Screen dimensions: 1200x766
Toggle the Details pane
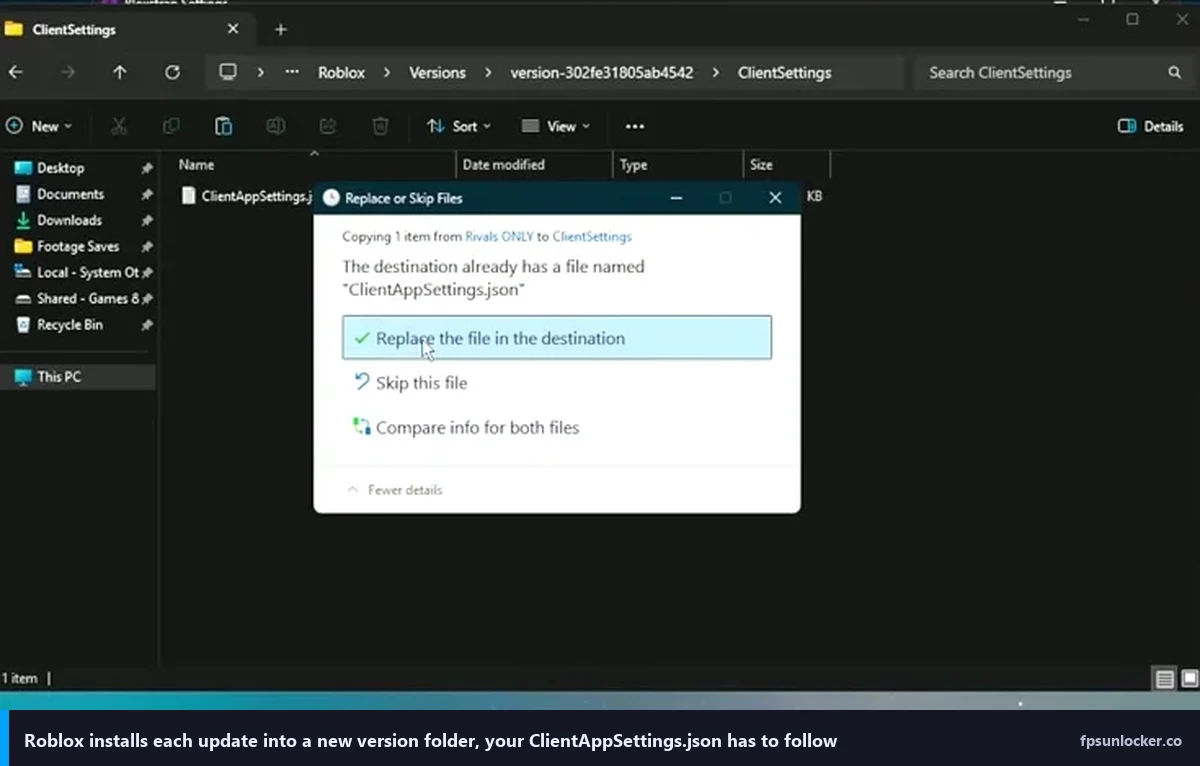click(x=1150, y=126)
